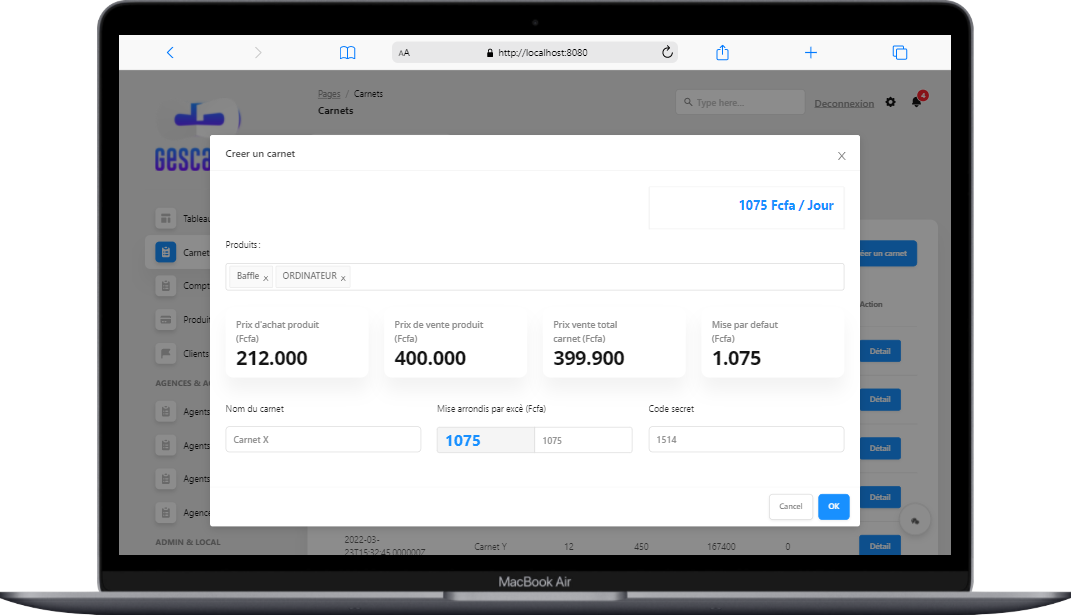Open a new tab with plus icon
The width and height of the screenshot is (1071, 615).
pyautogui.click(x=811, y=53)
